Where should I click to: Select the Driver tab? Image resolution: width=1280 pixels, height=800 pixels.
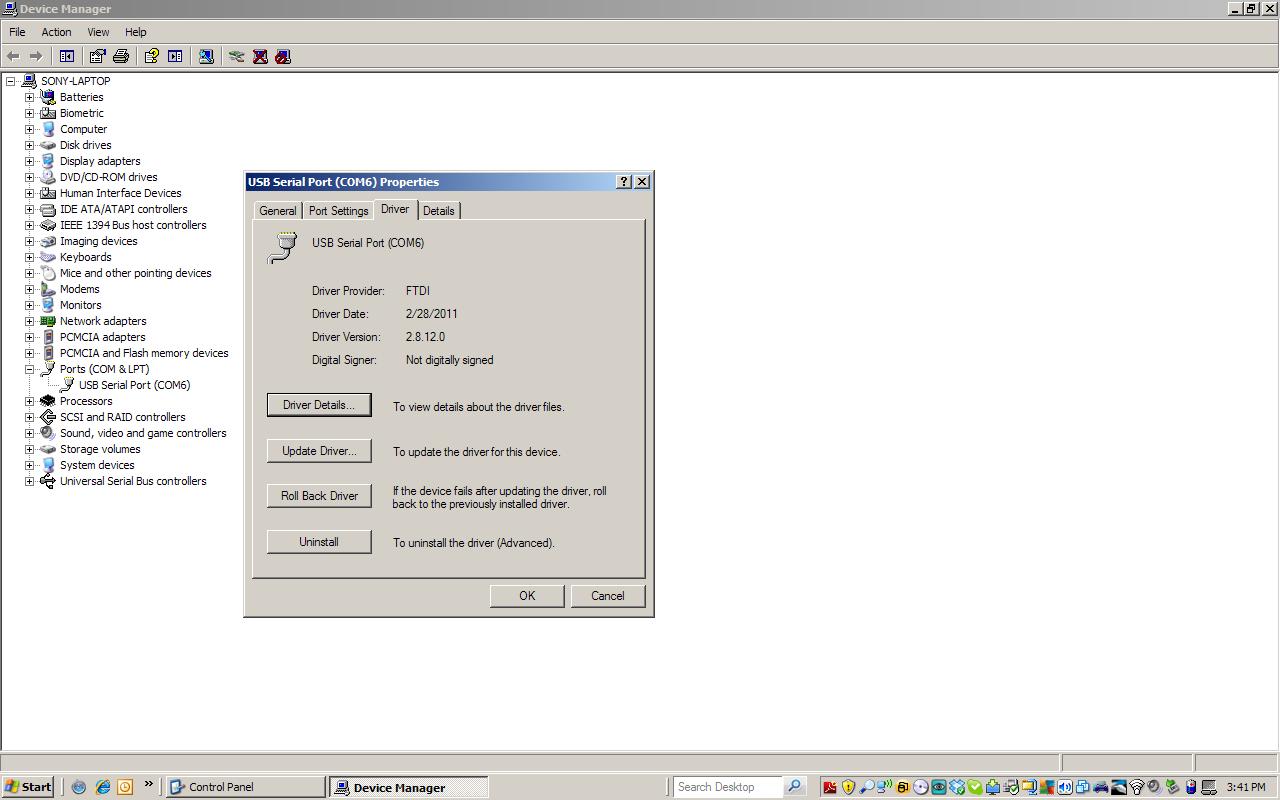tap(395, 209)
